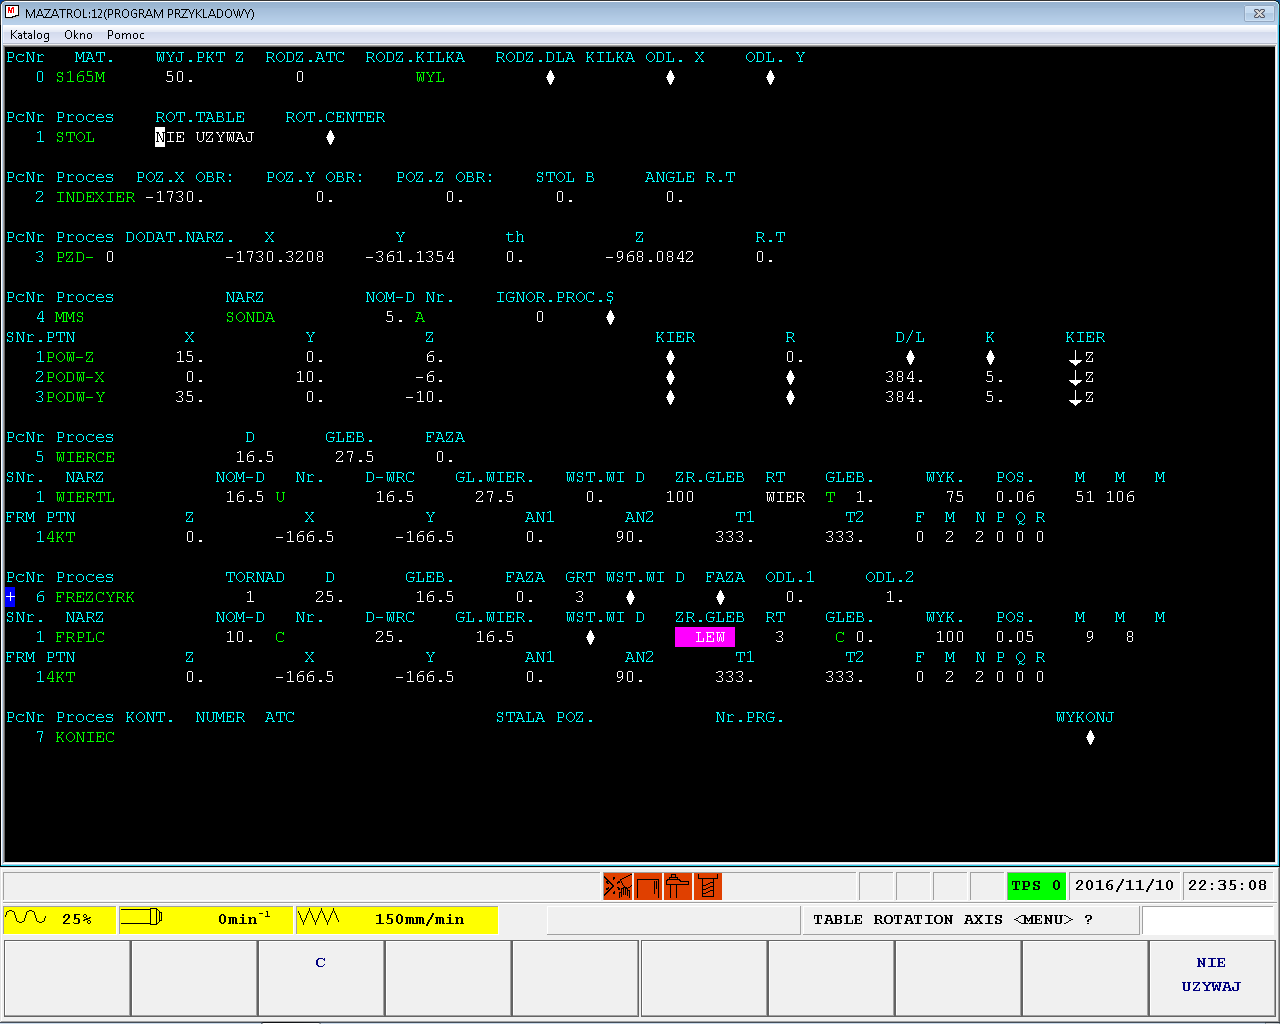Open the Pomoc menu
The width and height of the screenshot is (1280, 1024).
(126, 35)
